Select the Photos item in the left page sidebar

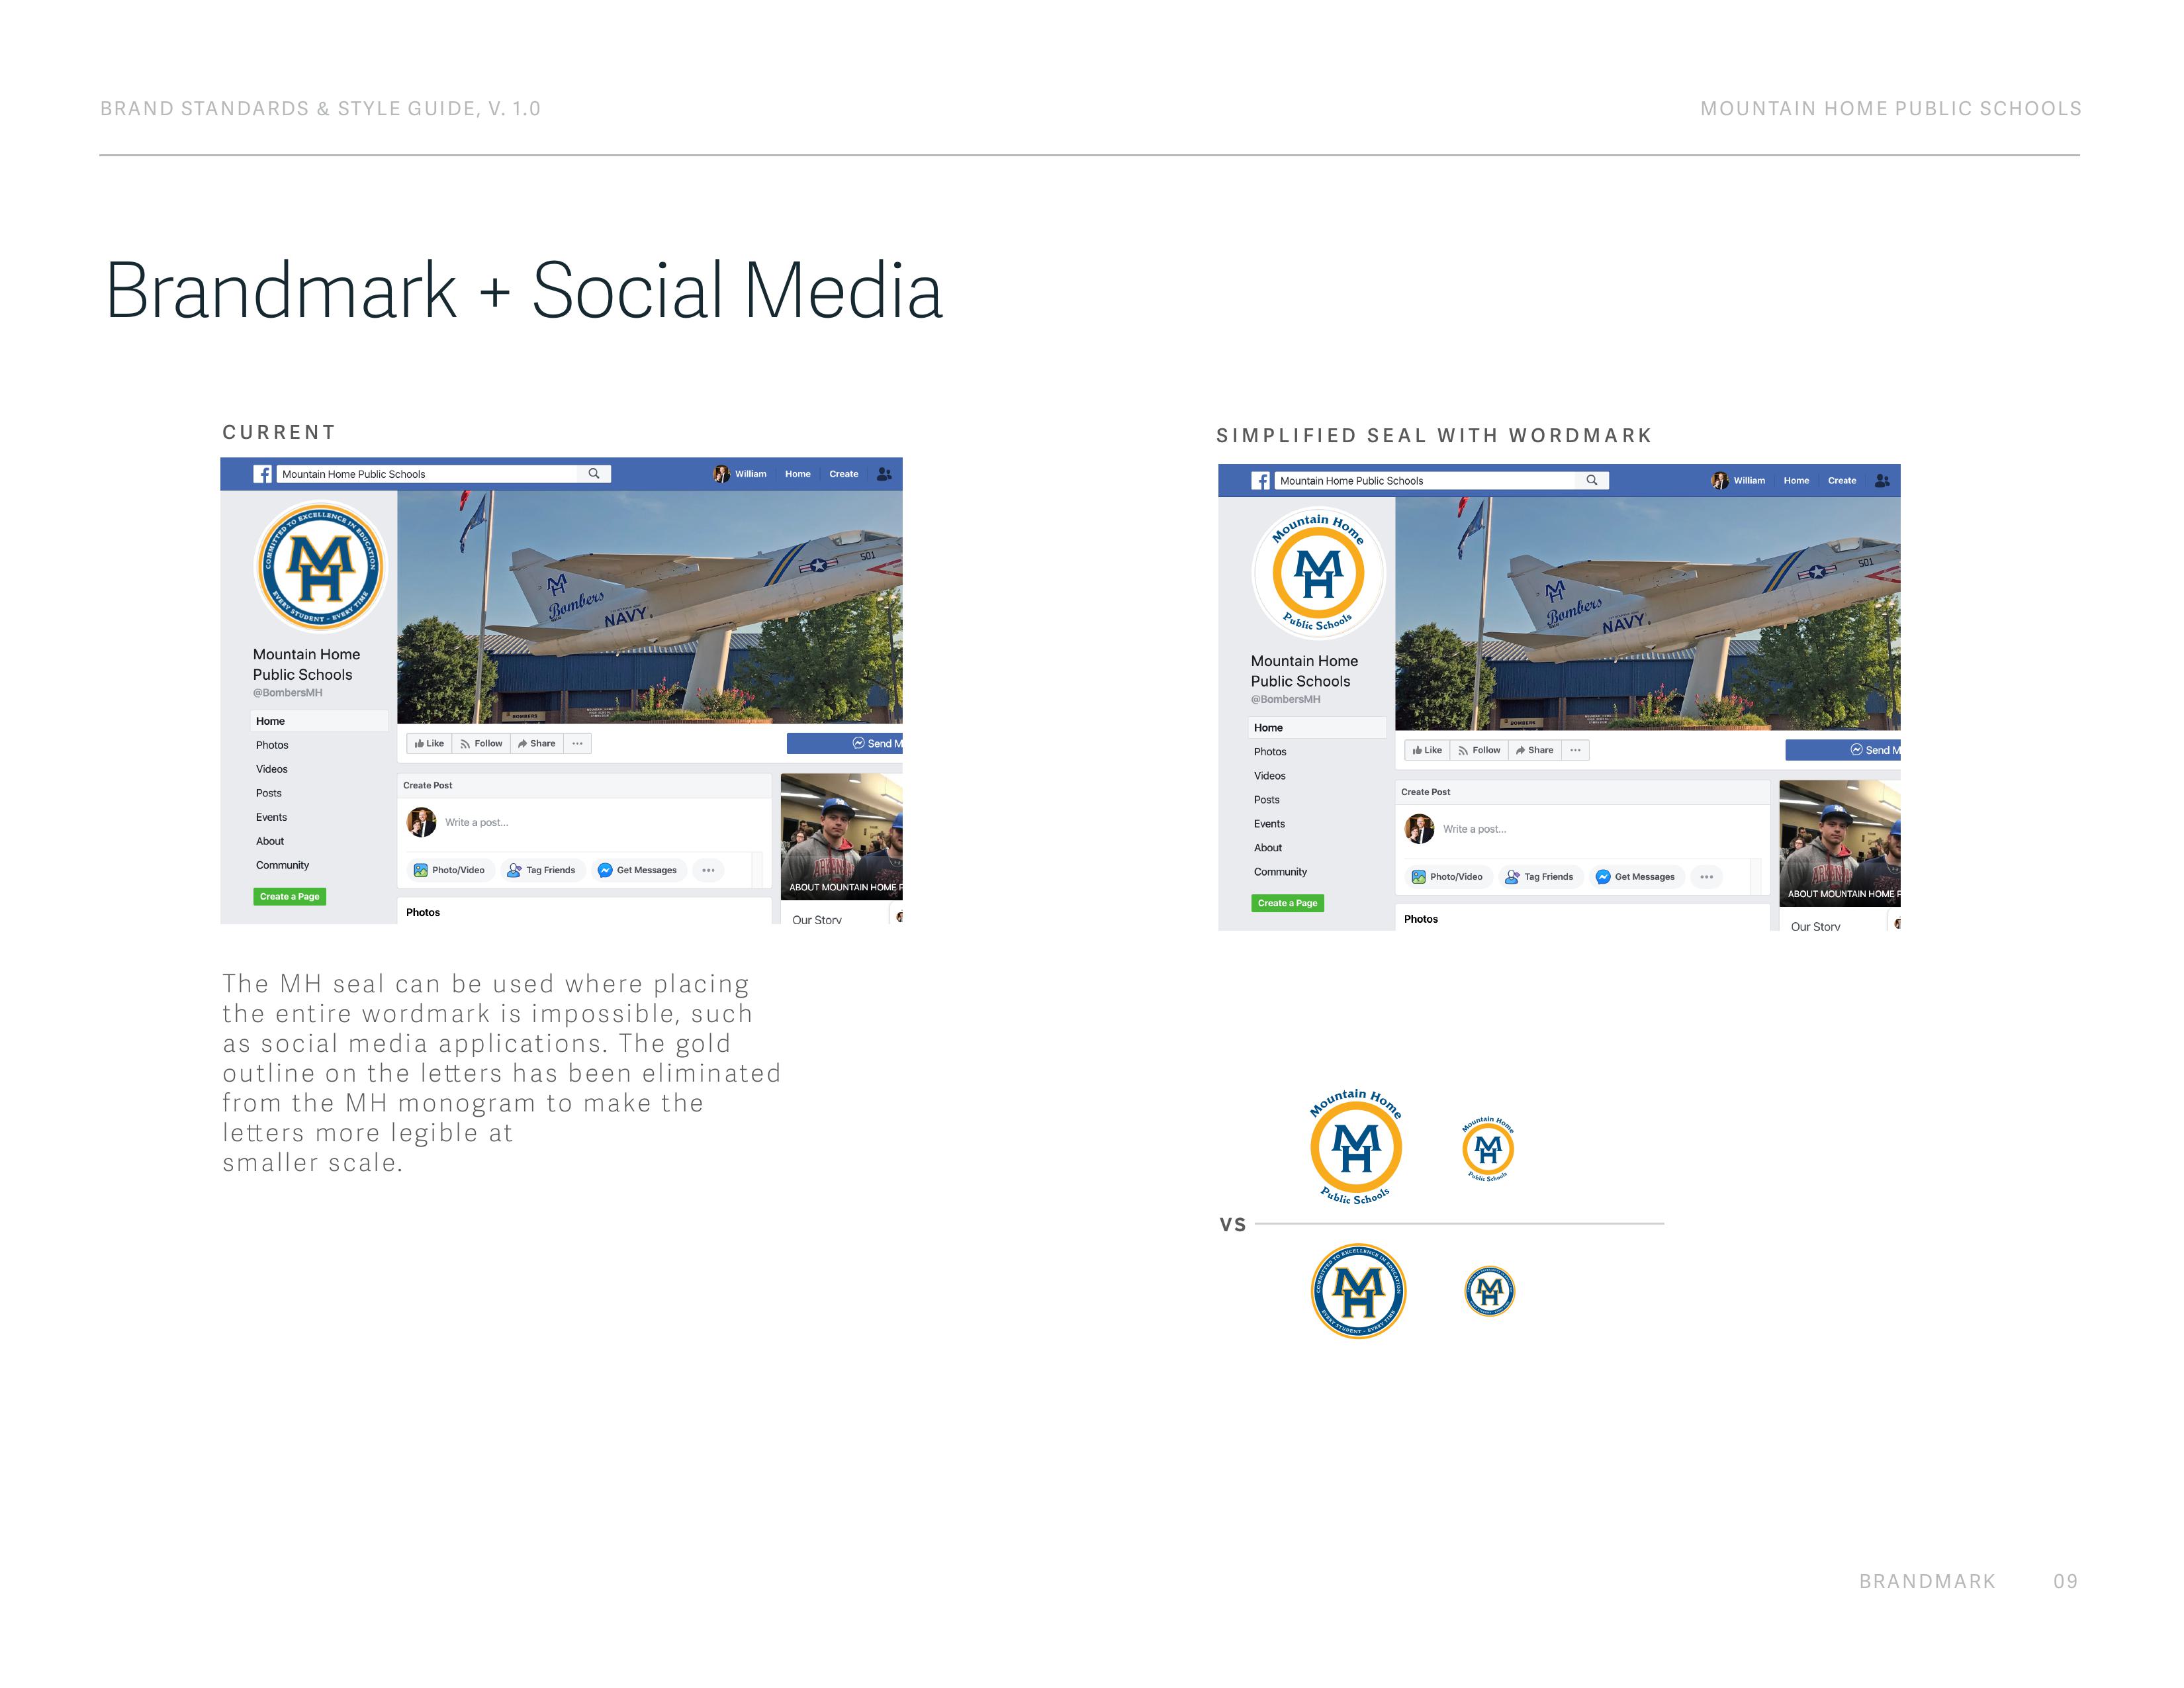[272, 745]
